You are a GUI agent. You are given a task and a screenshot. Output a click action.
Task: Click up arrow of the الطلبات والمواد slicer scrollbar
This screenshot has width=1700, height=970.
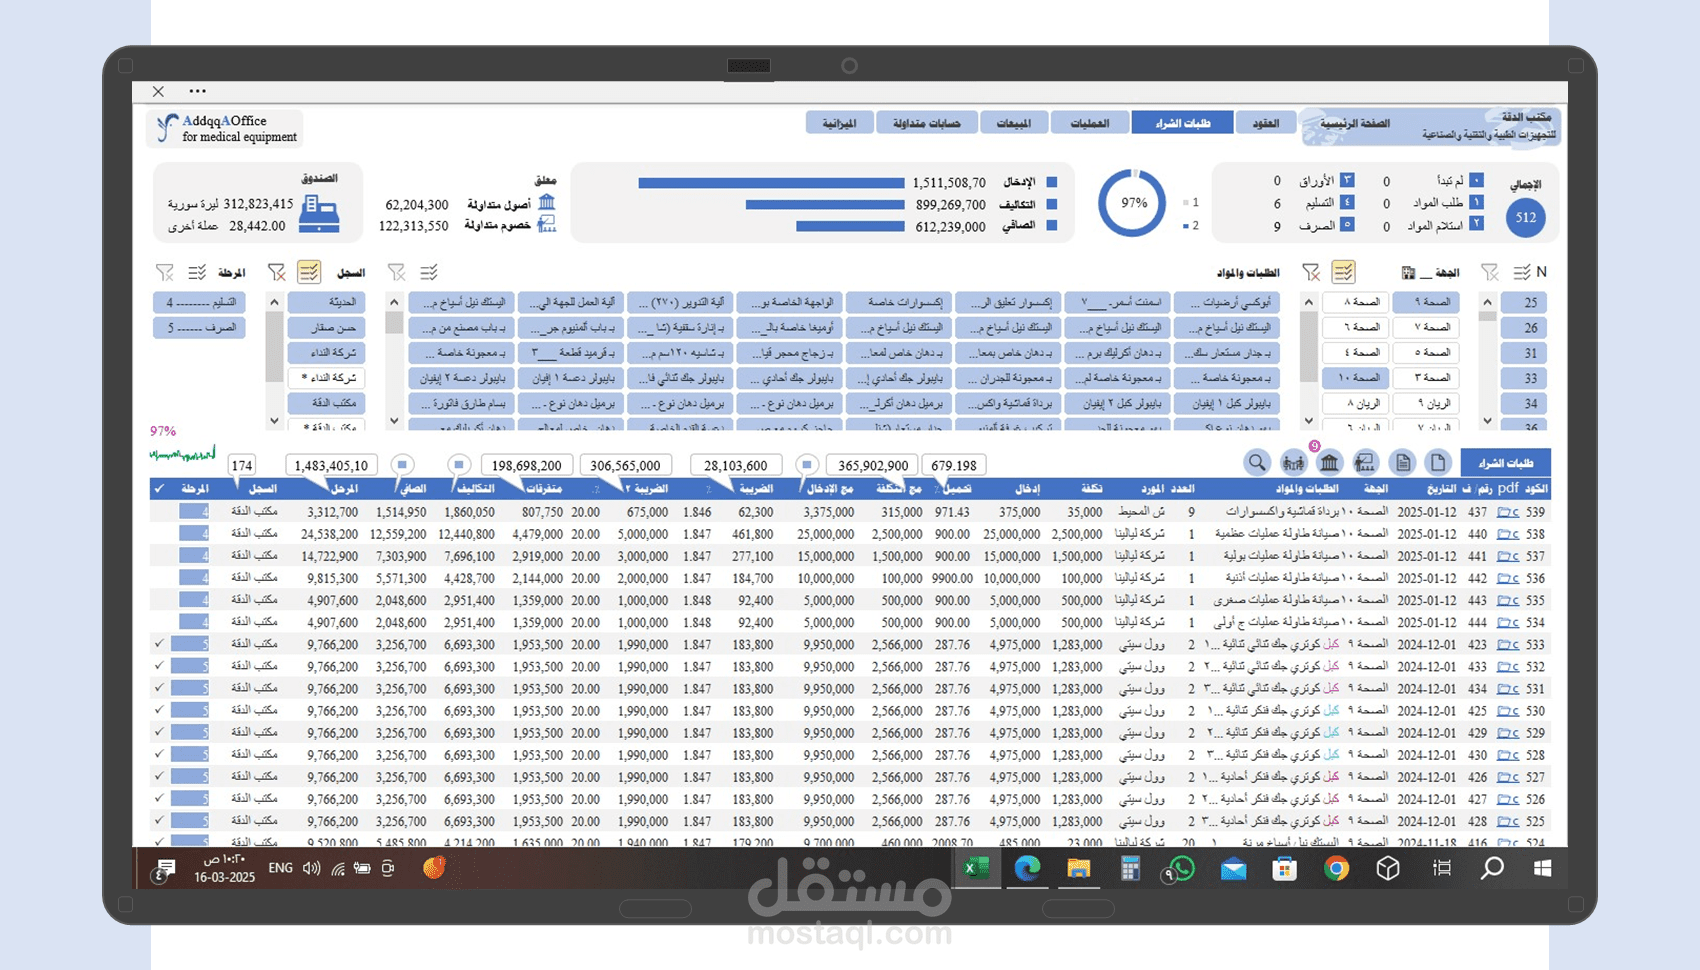pyautogui.click(x=394, y=301)
